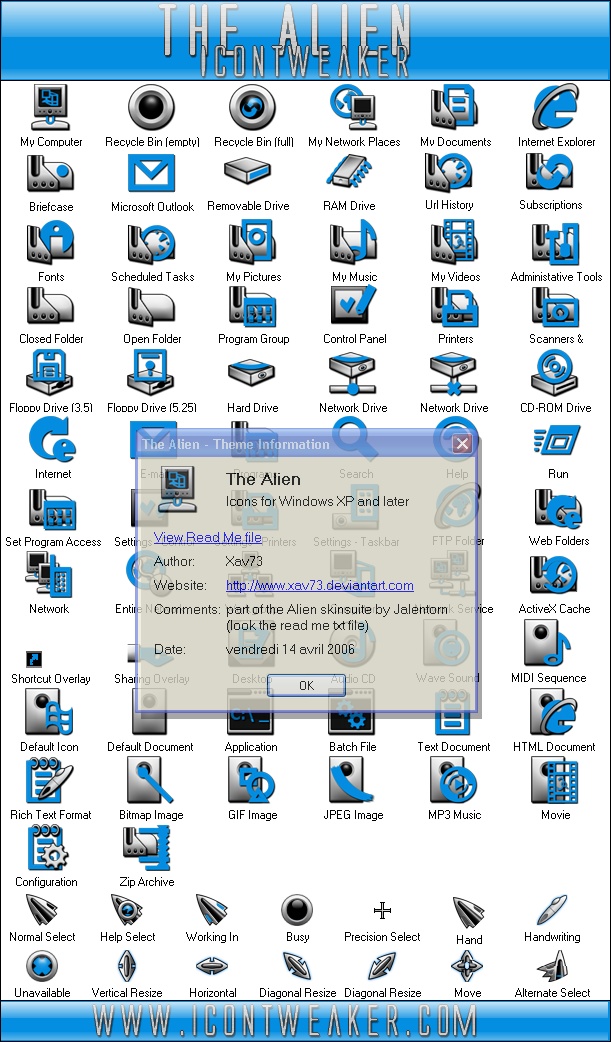
Task: Select the MIDI Sequence icon
Action: pyautogui.click(x=548, y=643)
